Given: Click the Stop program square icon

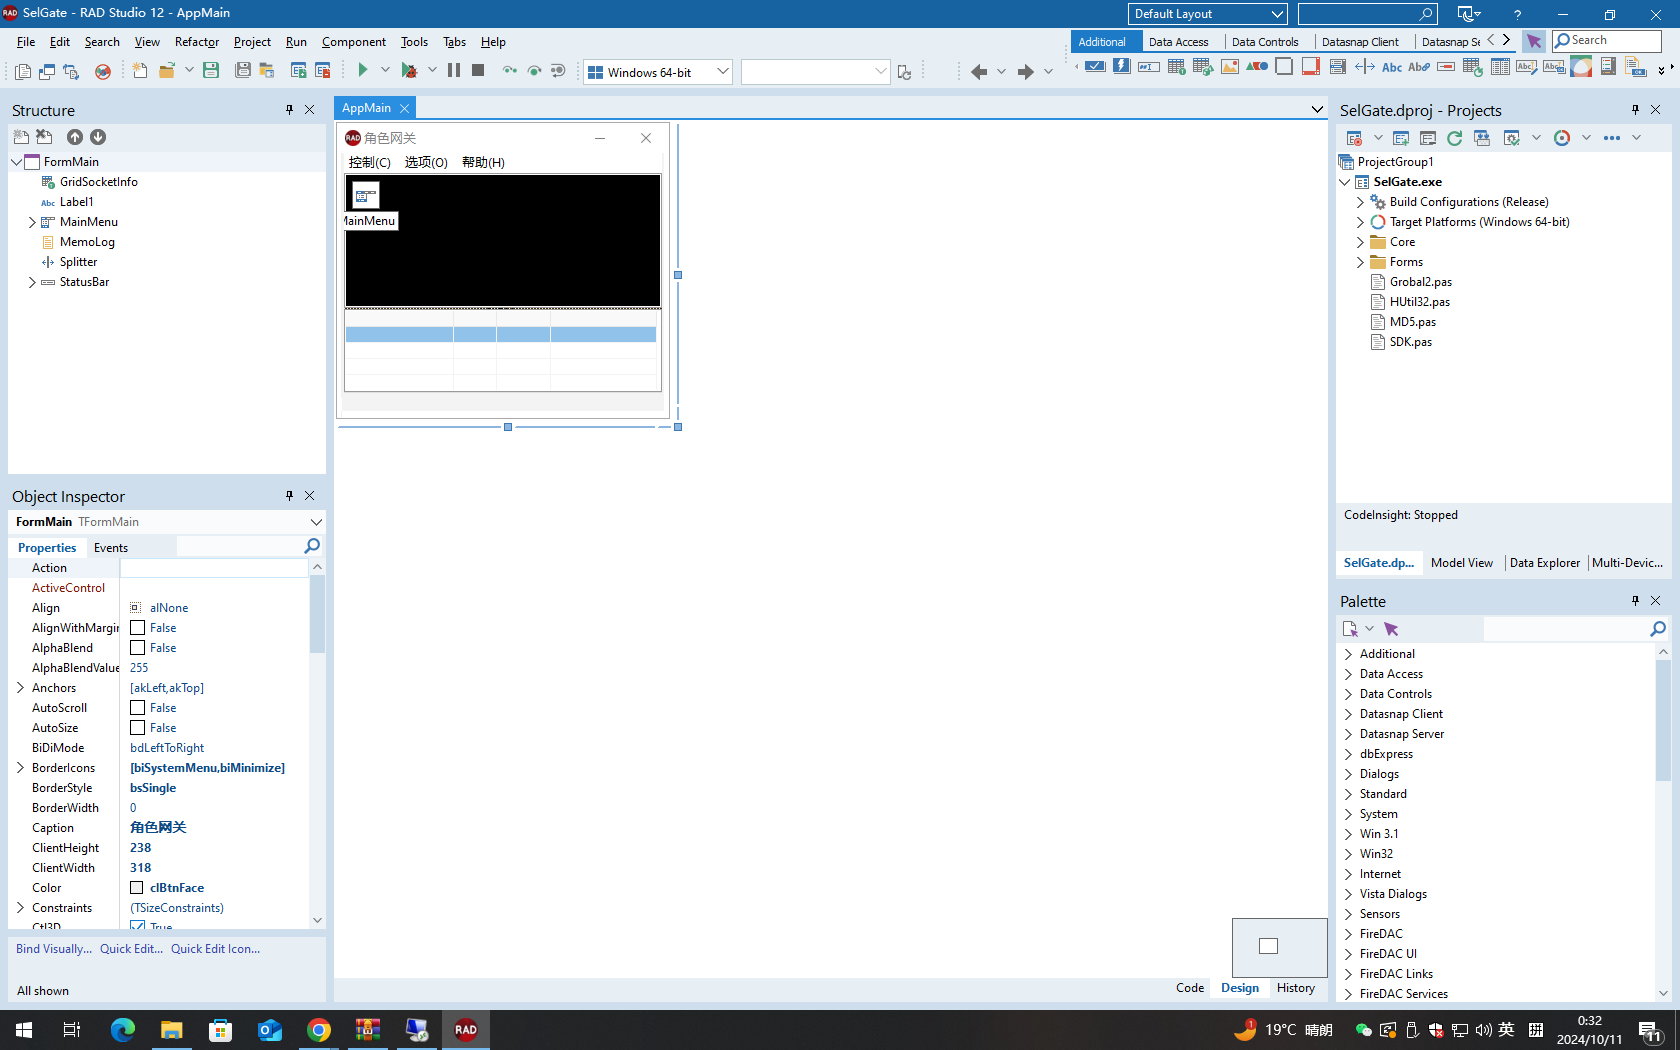Looking at the screenshot, I should click(x=478, y=70).
